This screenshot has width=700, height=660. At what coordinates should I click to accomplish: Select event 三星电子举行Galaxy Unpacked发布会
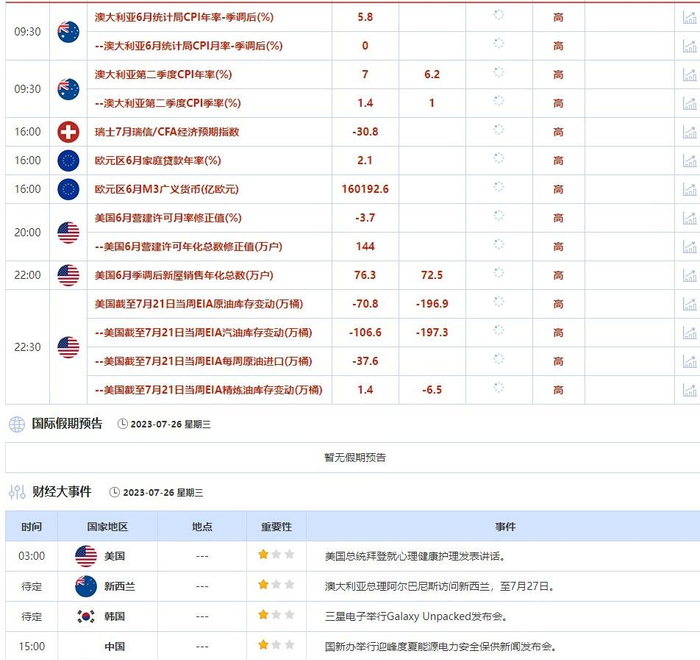416,617
